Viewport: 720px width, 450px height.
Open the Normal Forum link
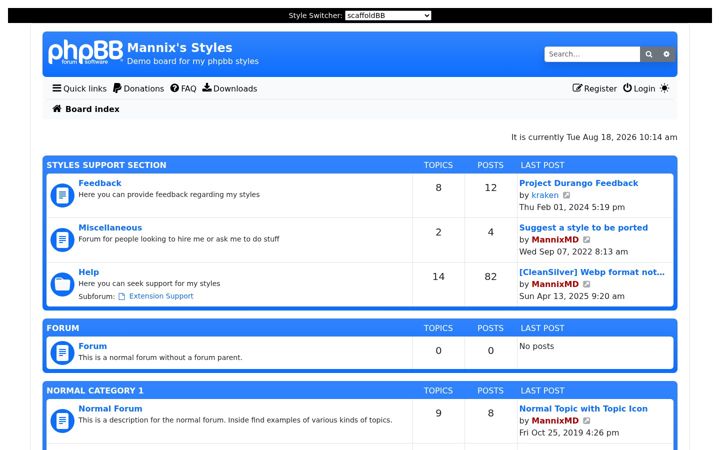point(110,409)
